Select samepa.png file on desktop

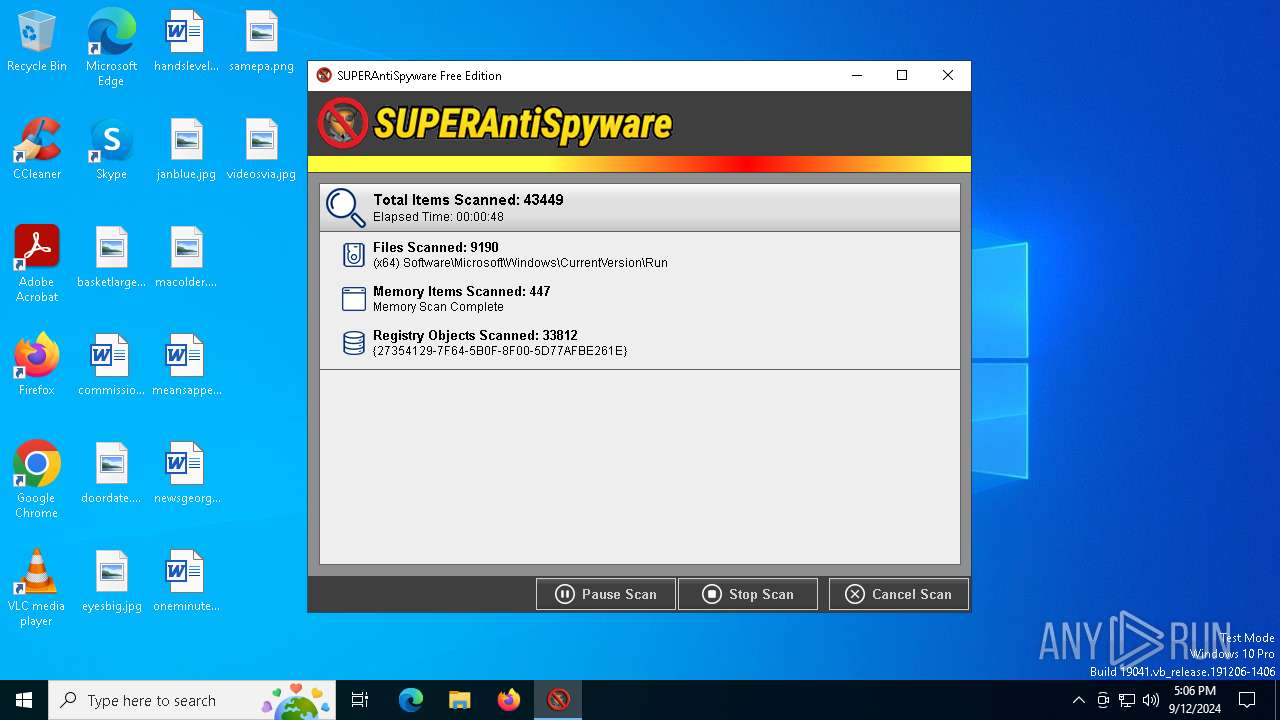click(x=261, y=42)
